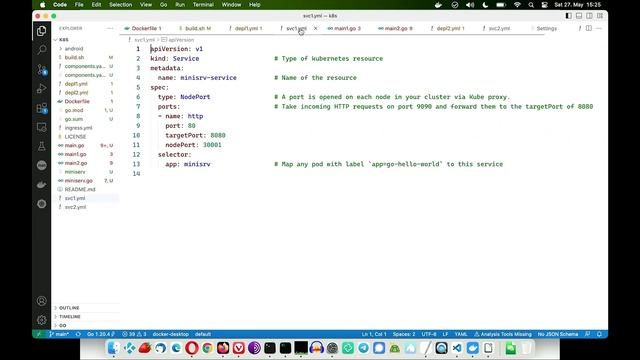
Task: Click the volume icon in menu bar
Action: pyautogui.click(x=470, y=5)
